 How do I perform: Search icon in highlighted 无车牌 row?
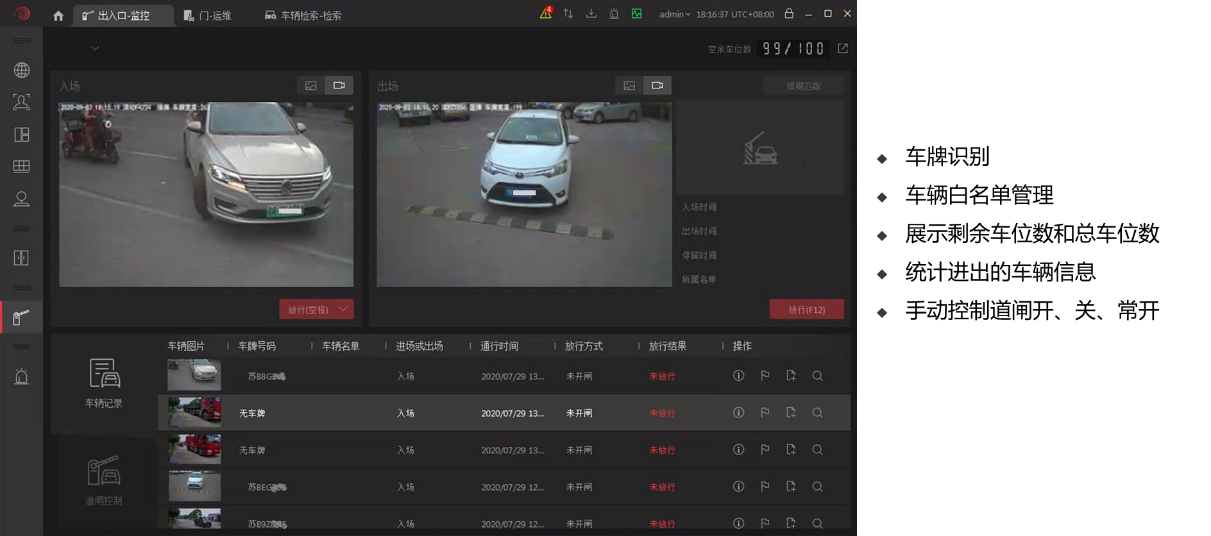click(x=817, y=412)
